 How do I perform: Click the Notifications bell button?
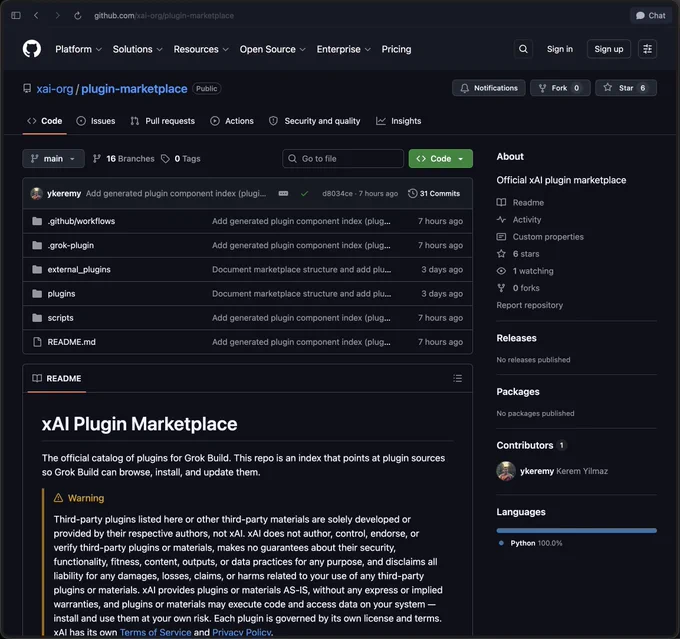pos(489,88)
